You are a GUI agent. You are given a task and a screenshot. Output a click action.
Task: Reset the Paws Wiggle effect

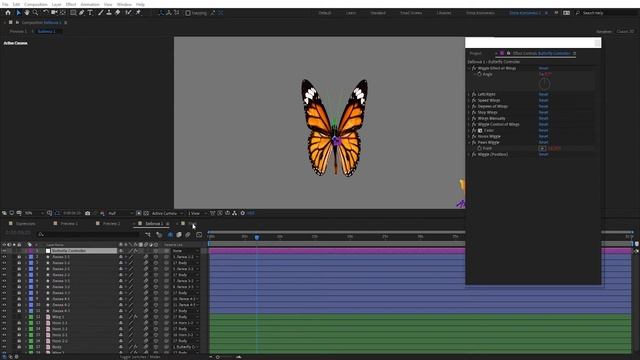[x=543, y=142]
